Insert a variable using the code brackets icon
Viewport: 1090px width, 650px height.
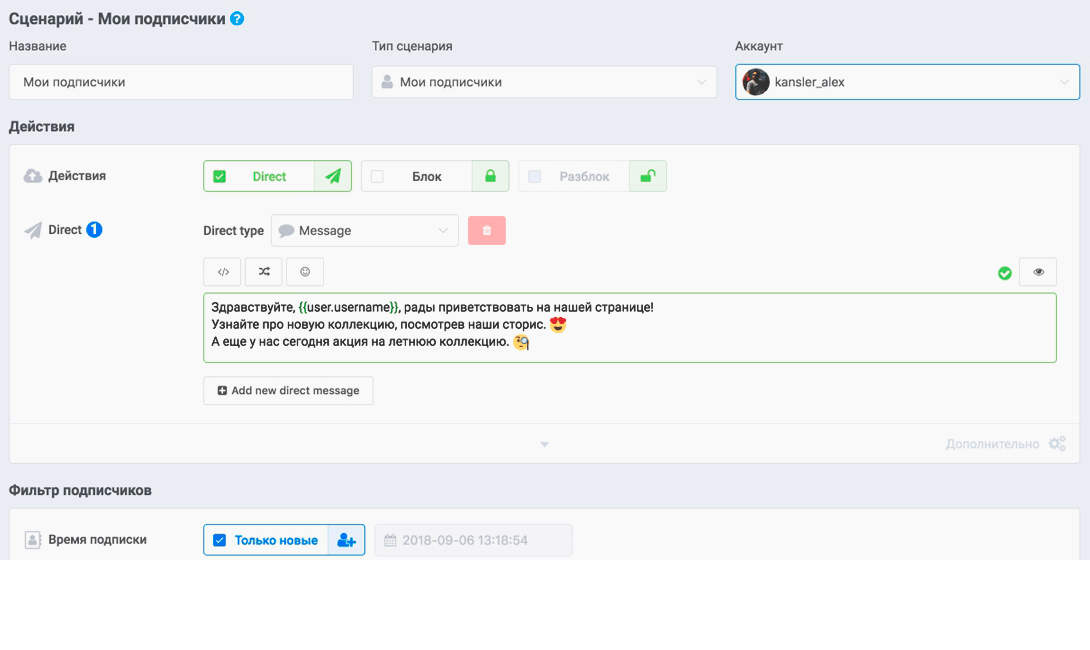(222, 272)
